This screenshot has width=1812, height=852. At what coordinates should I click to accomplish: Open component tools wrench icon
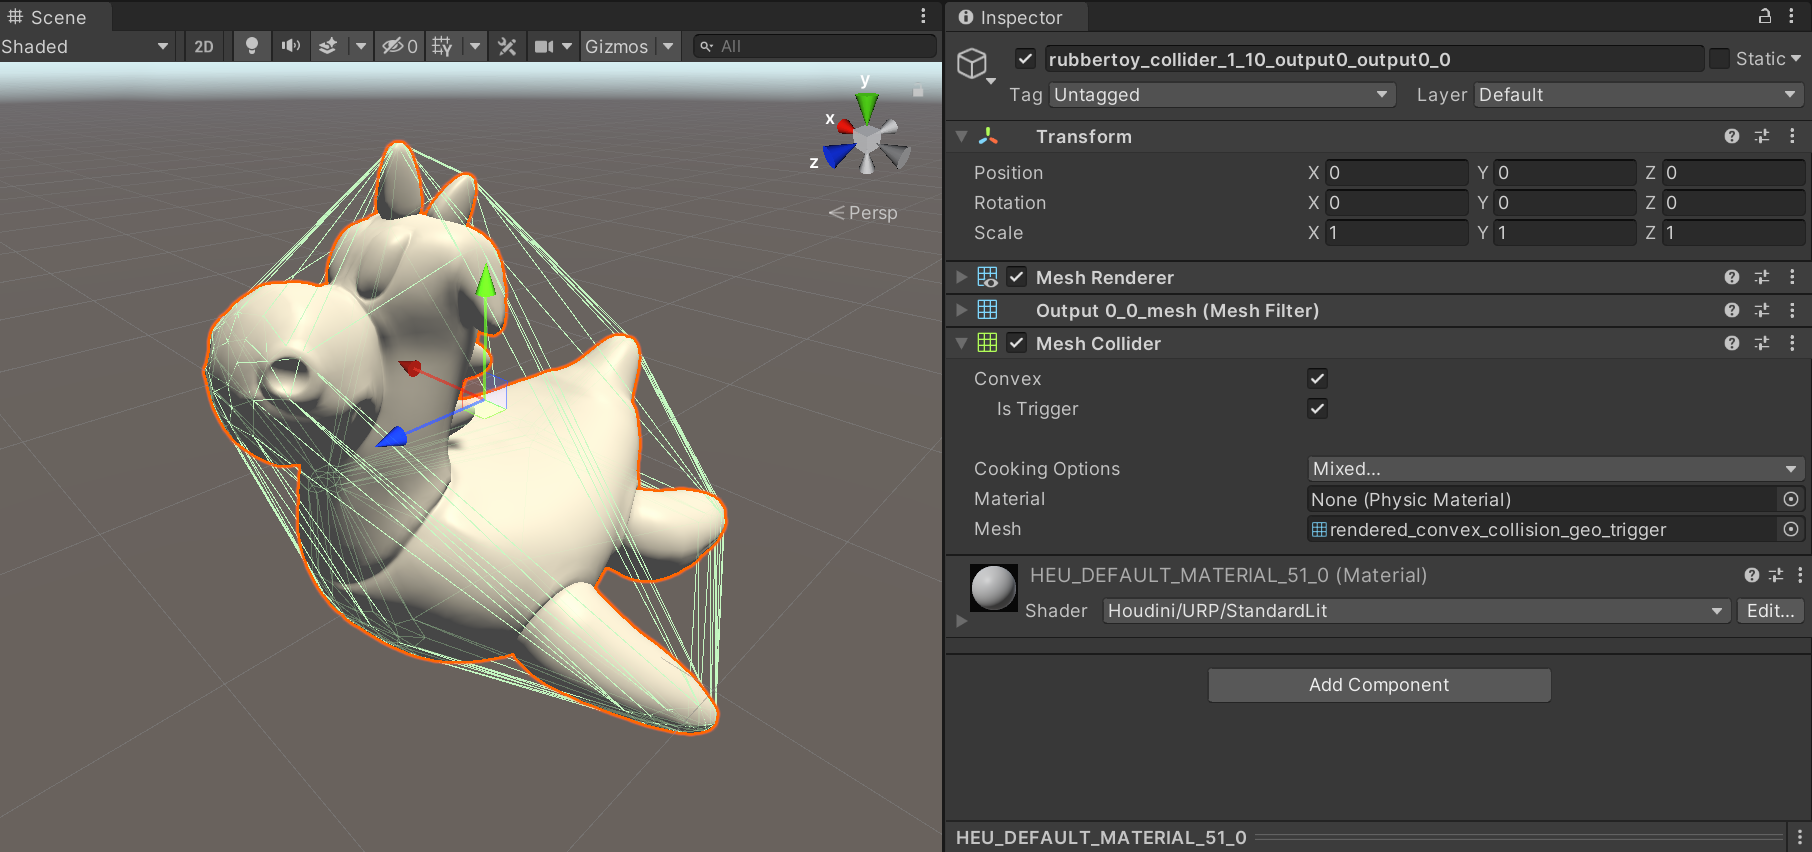(x=507, y=46)
